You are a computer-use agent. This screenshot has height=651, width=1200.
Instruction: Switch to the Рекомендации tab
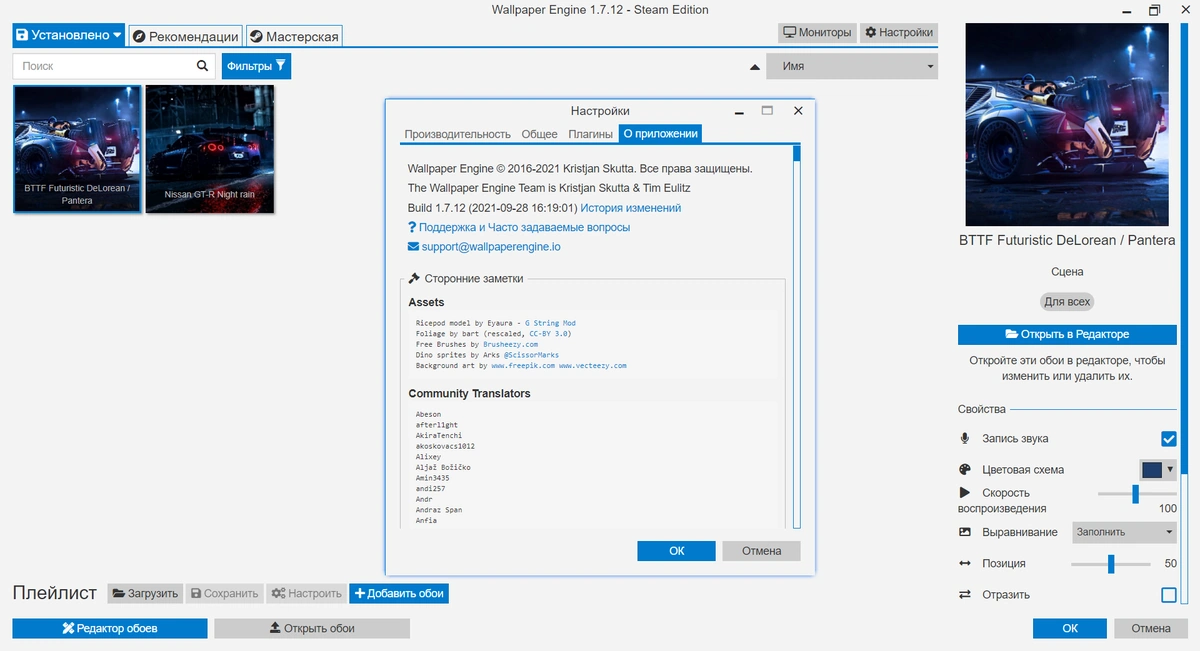point(186,36)
